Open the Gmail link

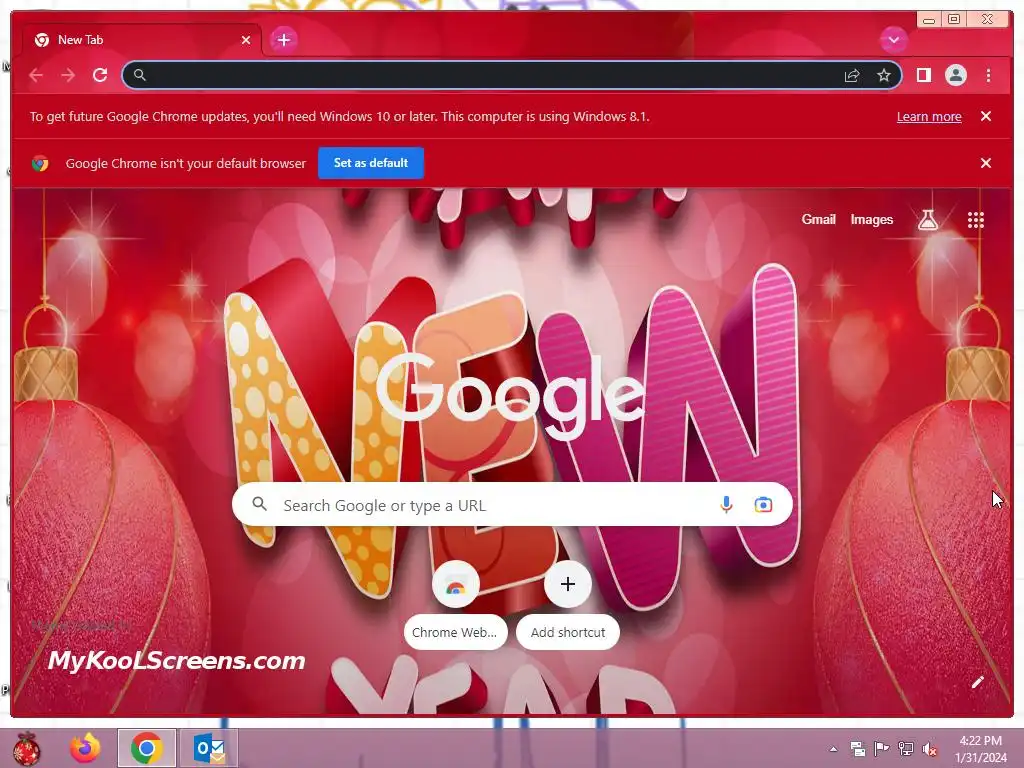[818, 219]
